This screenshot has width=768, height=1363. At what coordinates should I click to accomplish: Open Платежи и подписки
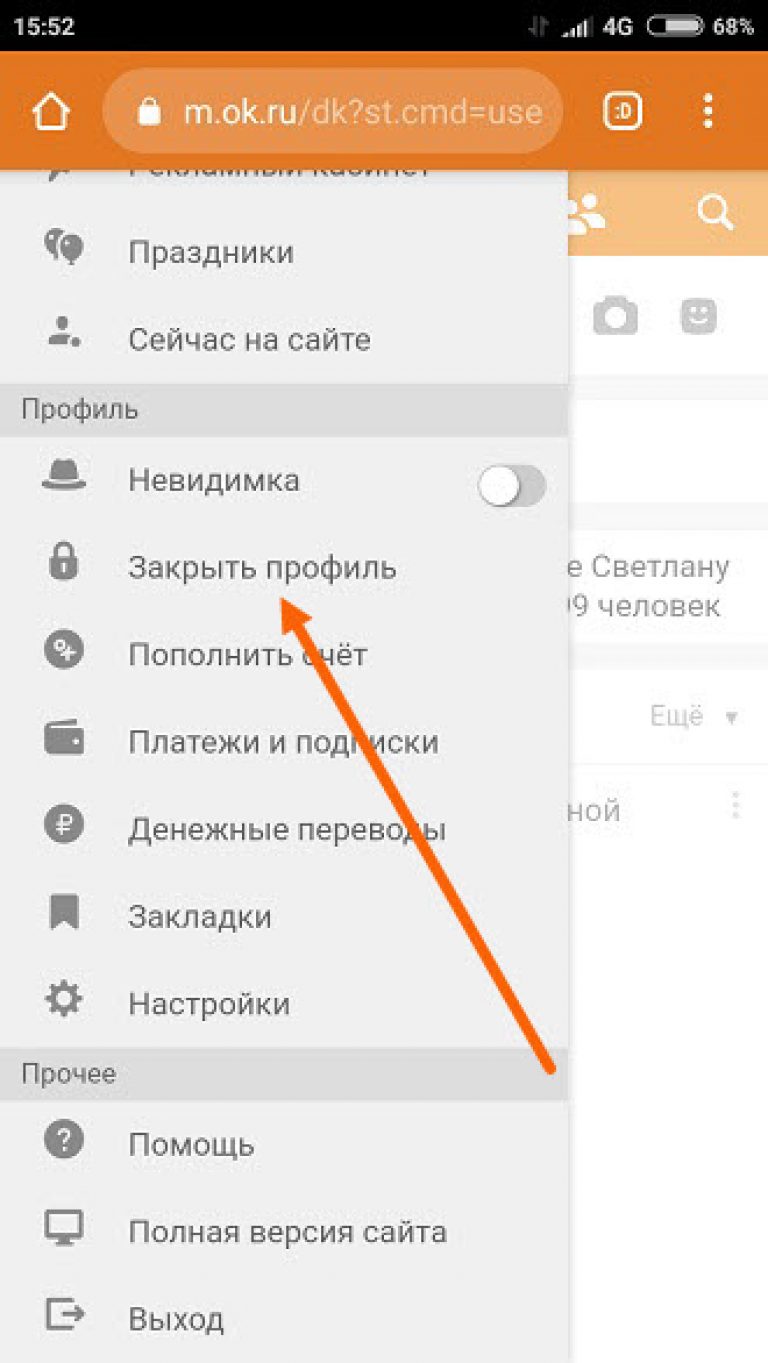284,742
